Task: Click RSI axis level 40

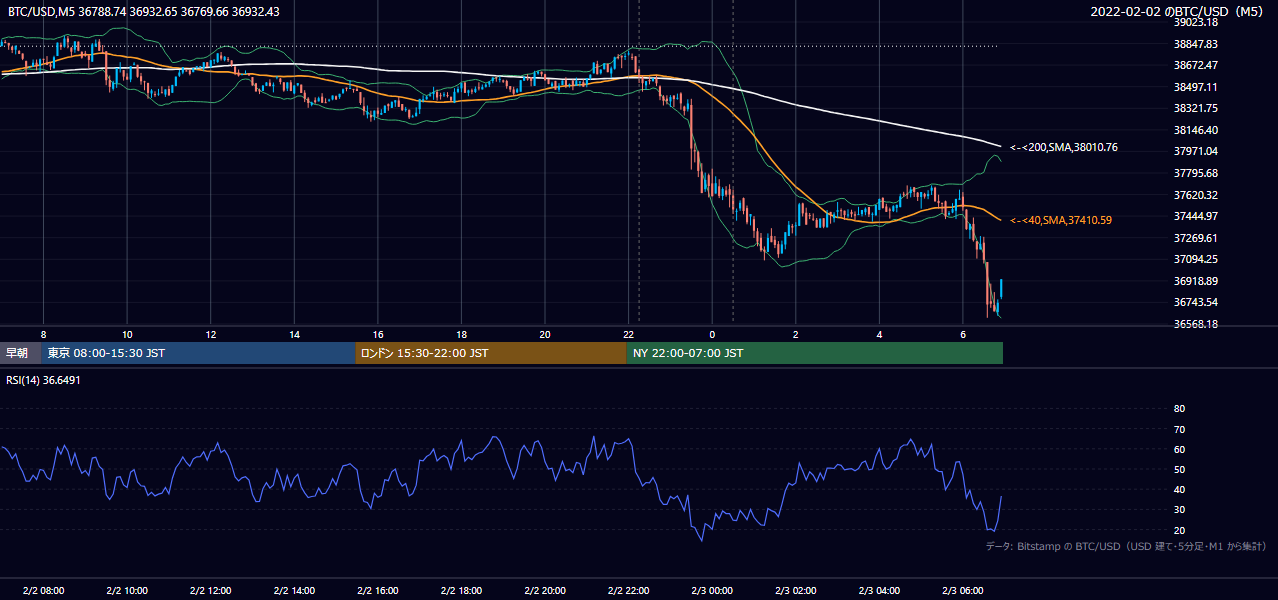Action: pos(1179,489)
